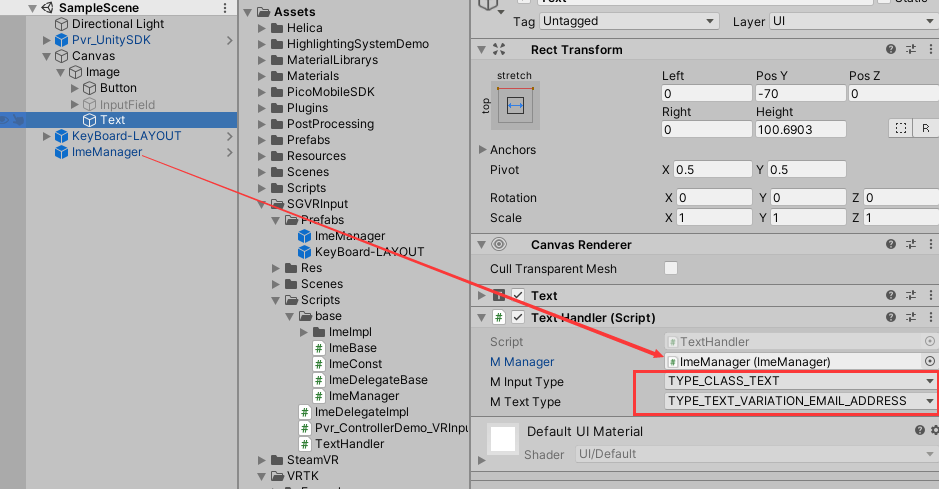Click the ImeManager prefab icon in Prefabs folder

(x=304, y=236)
